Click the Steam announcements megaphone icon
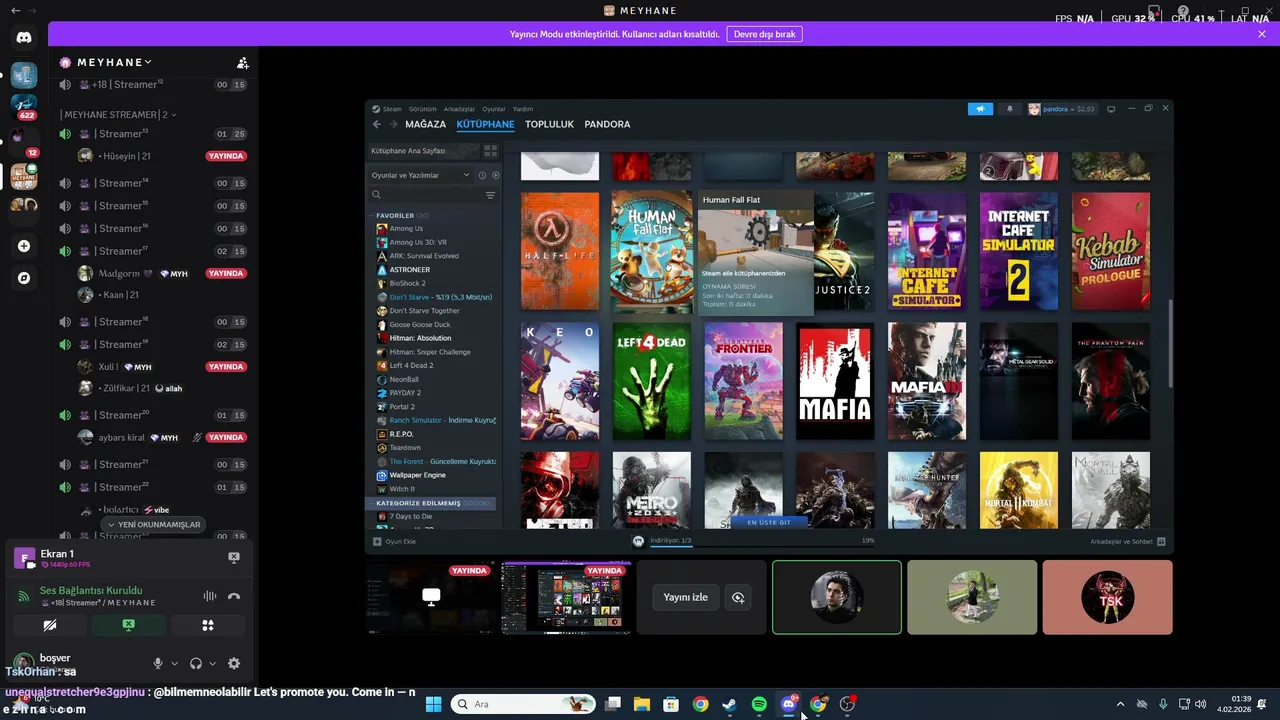Viewport: 1280px width, 720px height. coord(980,109)
